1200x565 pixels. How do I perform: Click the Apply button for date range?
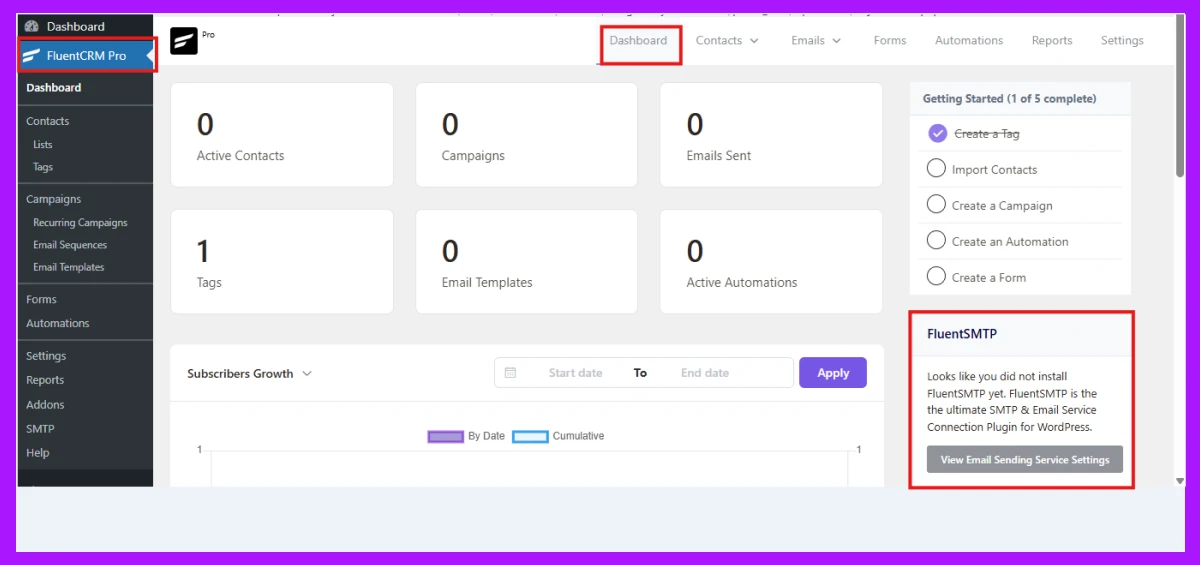coord(833,373)
